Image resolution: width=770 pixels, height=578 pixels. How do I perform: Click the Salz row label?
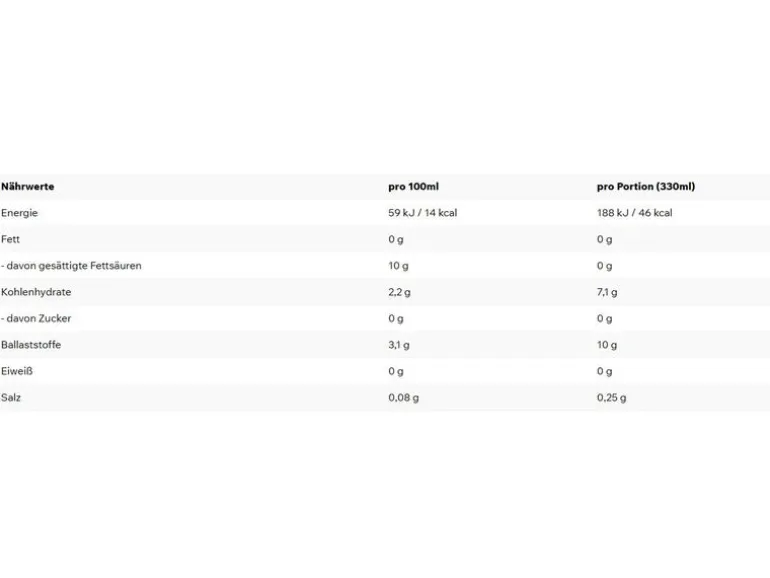click(11, 398)
